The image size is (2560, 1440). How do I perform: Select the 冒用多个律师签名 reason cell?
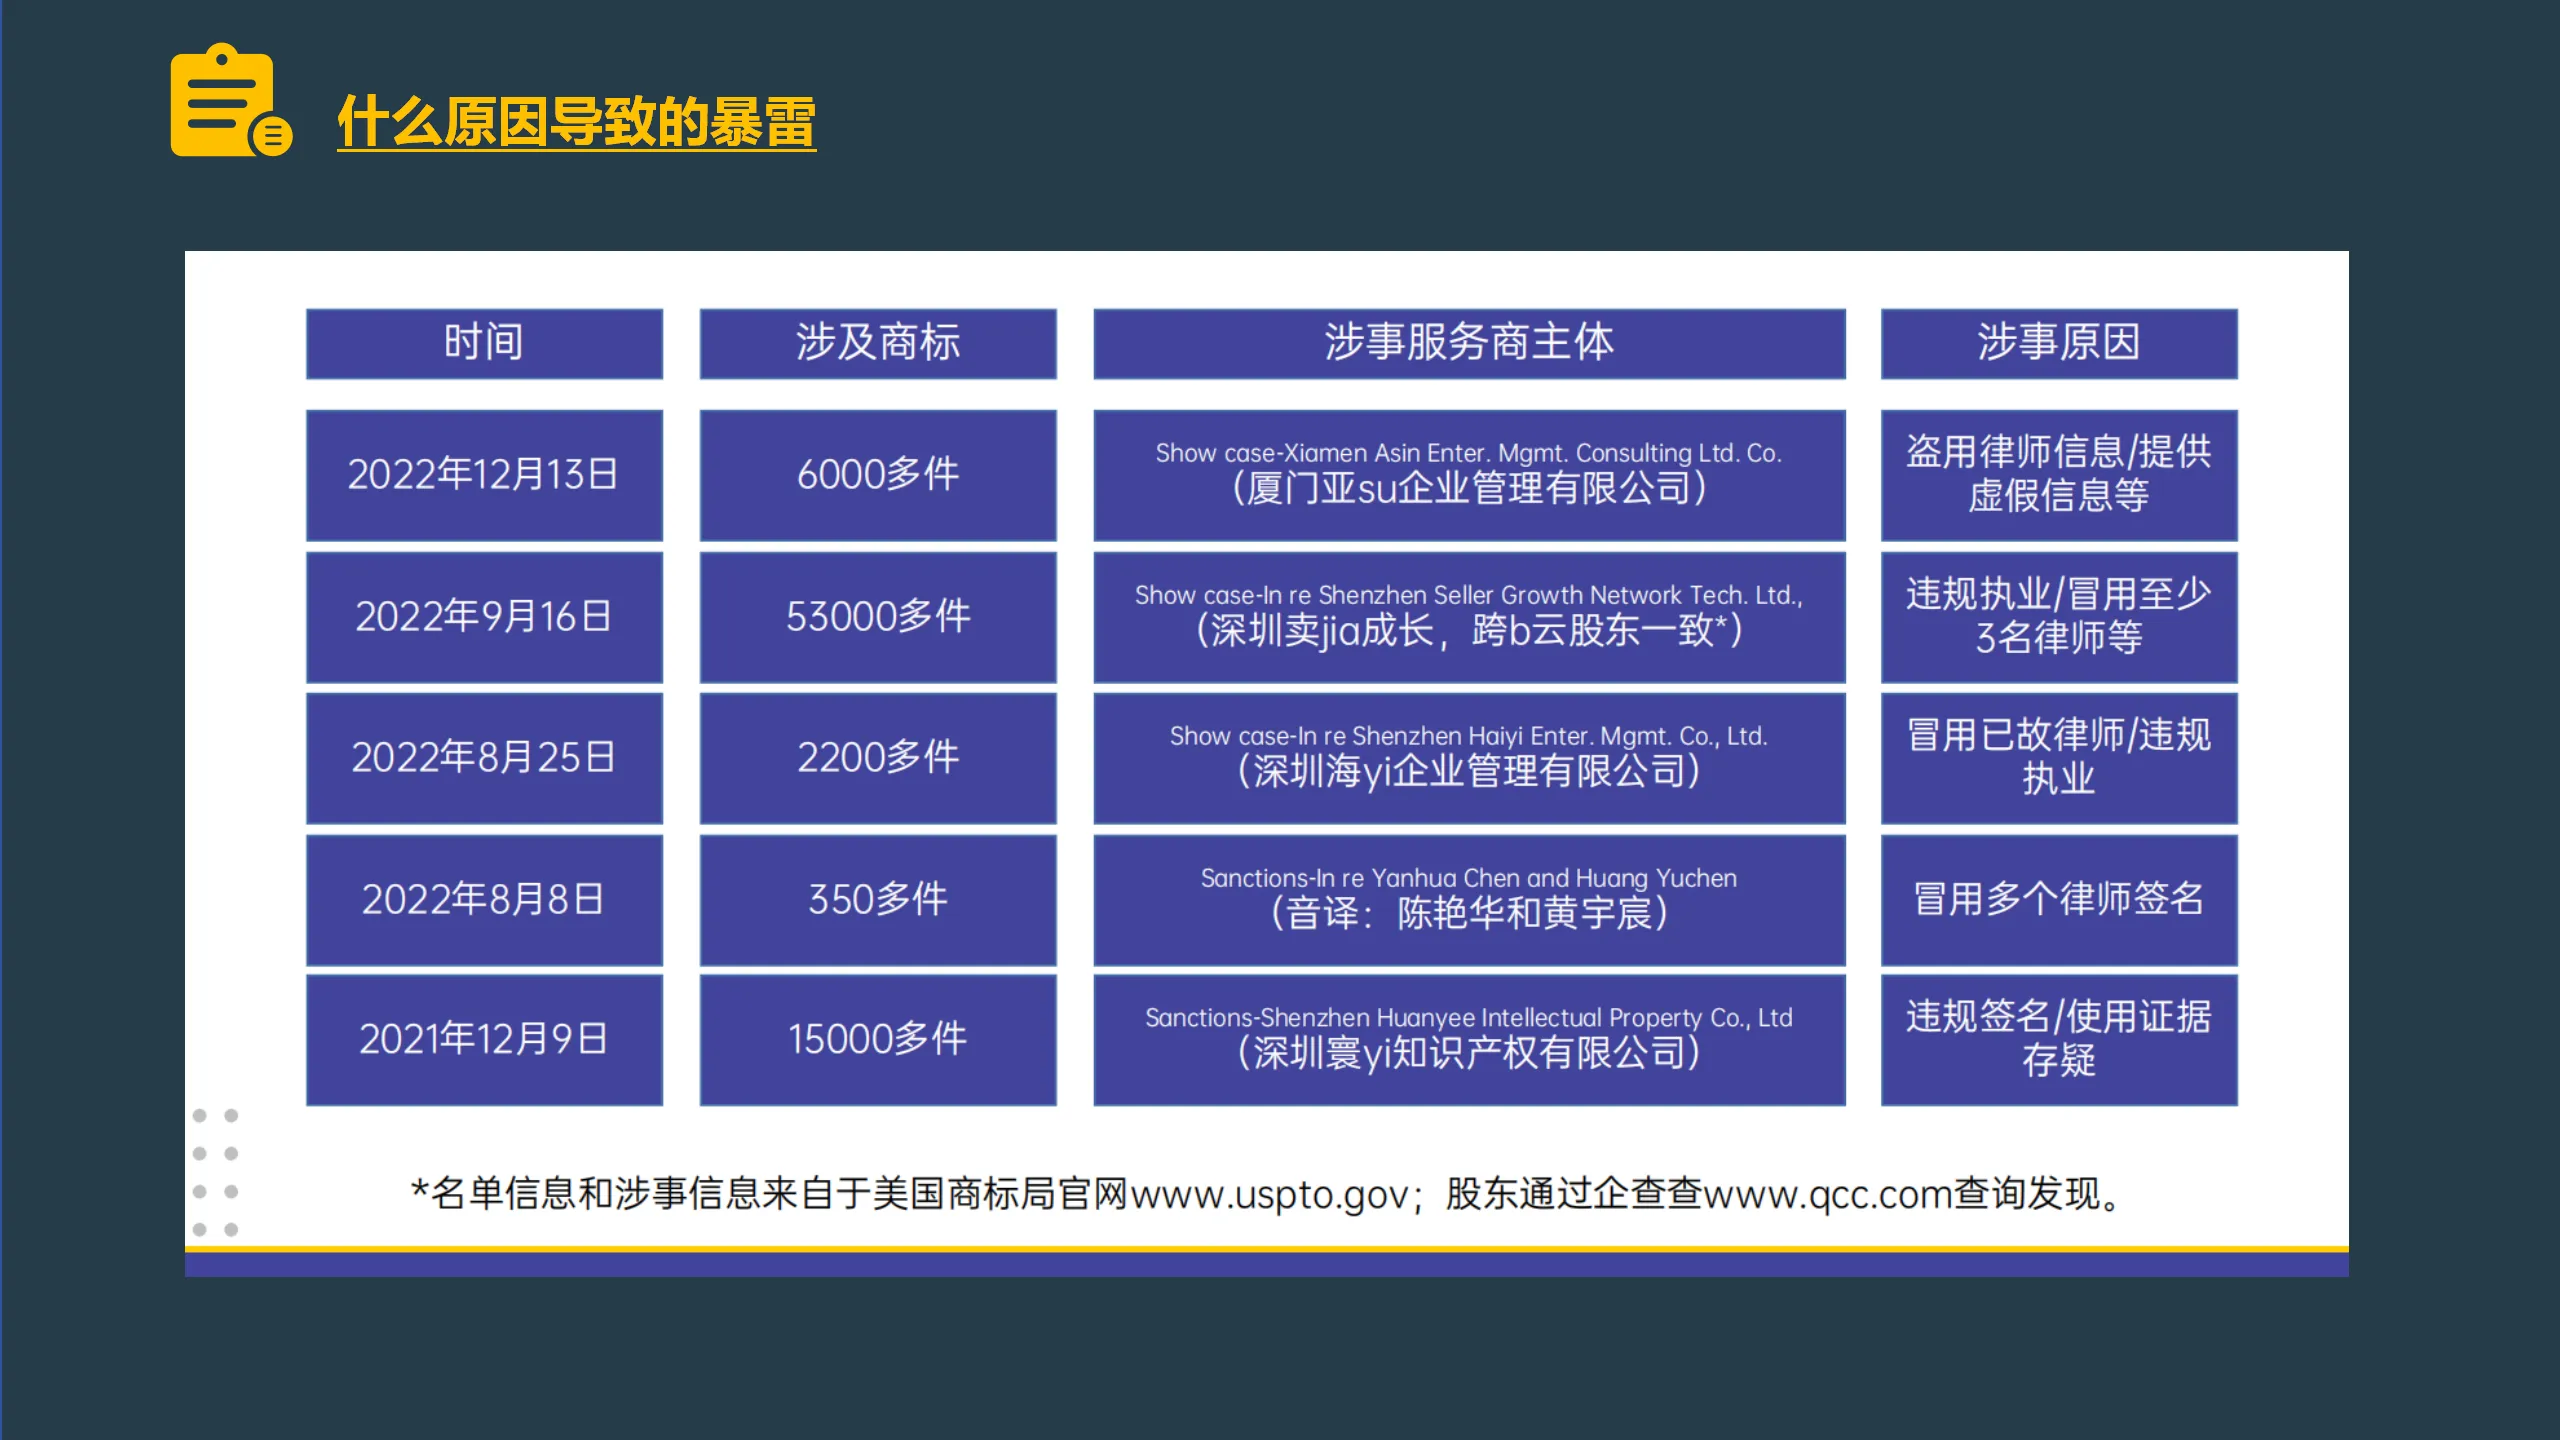2058,898
